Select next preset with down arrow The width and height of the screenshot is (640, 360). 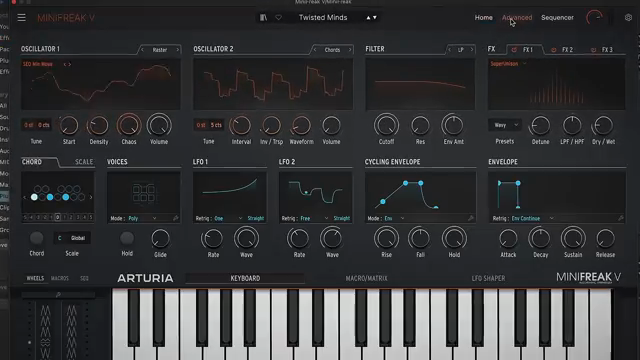pos(375,18)
